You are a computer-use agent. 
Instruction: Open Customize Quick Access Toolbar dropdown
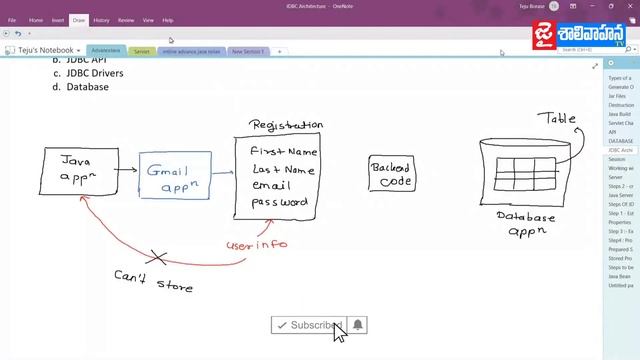[29, 33]
